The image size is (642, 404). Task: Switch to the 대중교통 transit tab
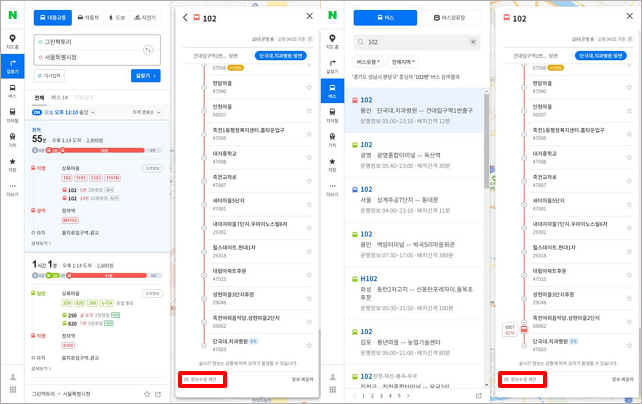coord(53,18)
